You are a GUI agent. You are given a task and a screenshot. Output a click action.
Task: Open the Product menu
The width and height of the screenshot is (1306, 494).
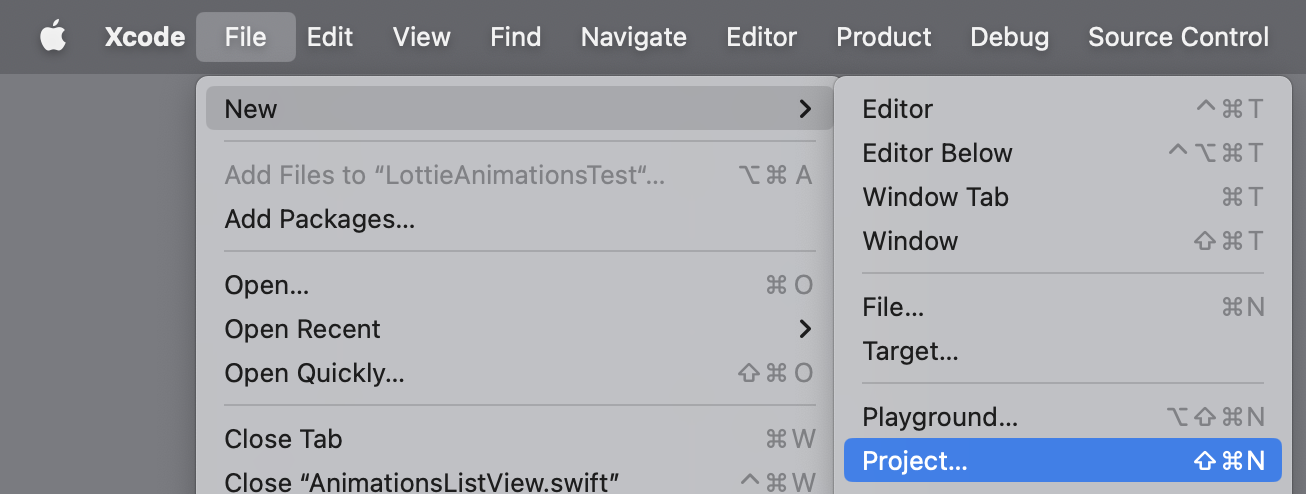point(883,37)
